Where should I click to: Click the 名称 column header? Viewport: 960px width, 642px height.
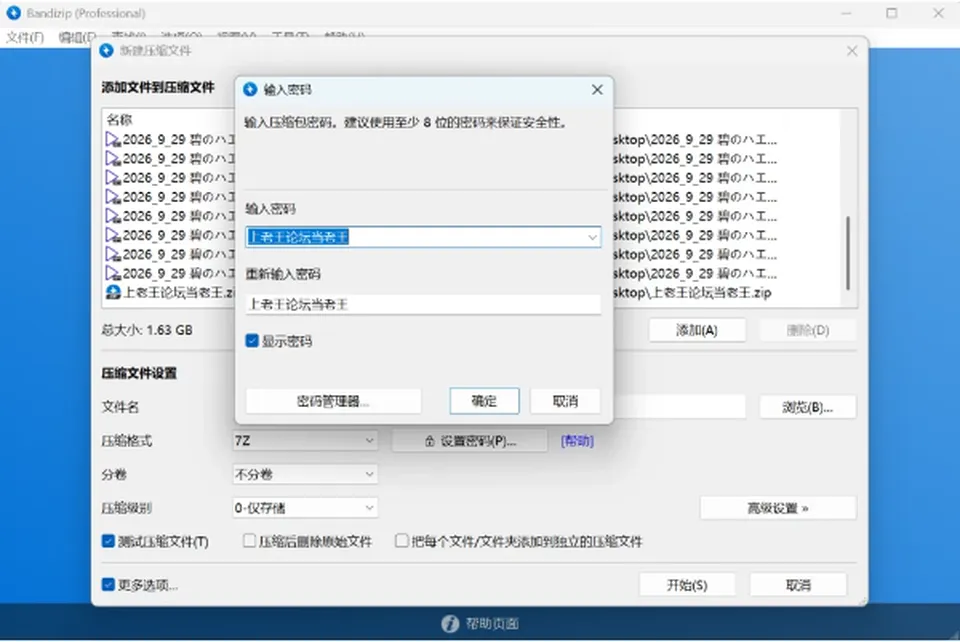tap(119, 119)
